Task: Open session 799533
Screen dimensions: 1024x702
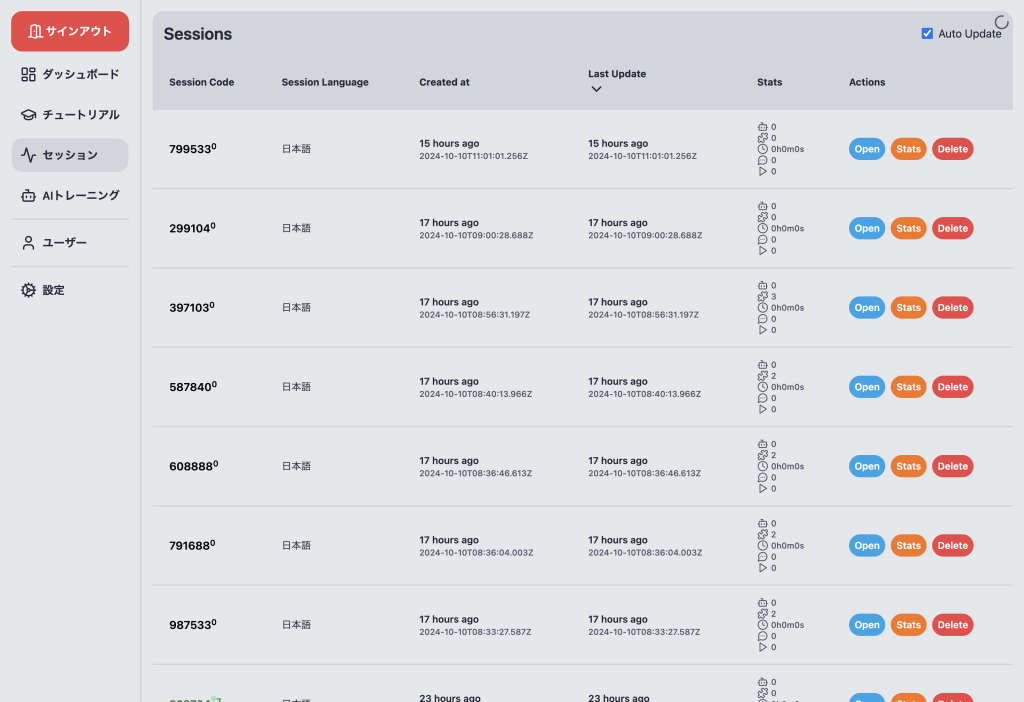Action: 867,149
